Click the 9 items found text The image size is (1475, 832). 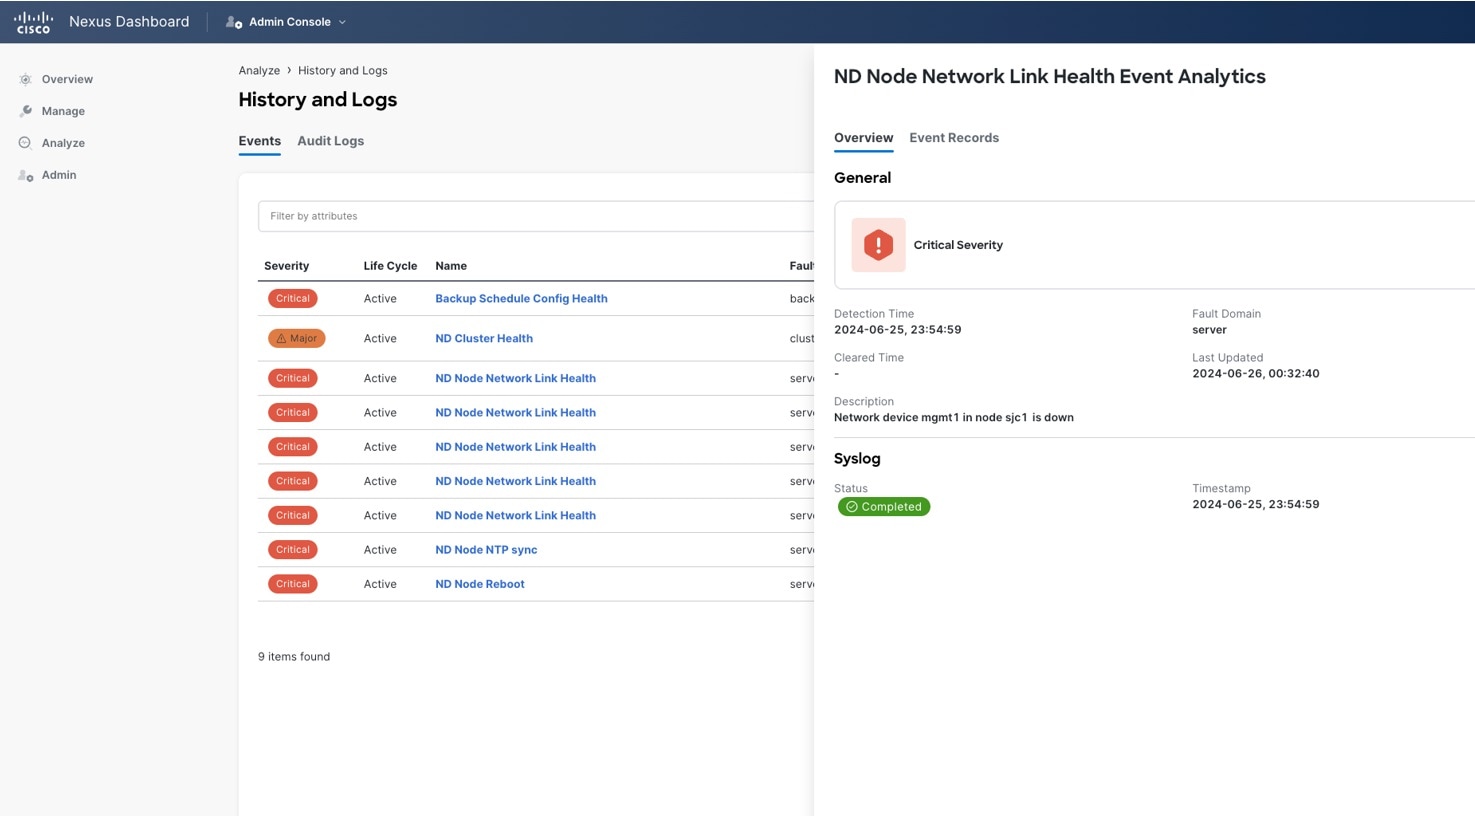294,657
